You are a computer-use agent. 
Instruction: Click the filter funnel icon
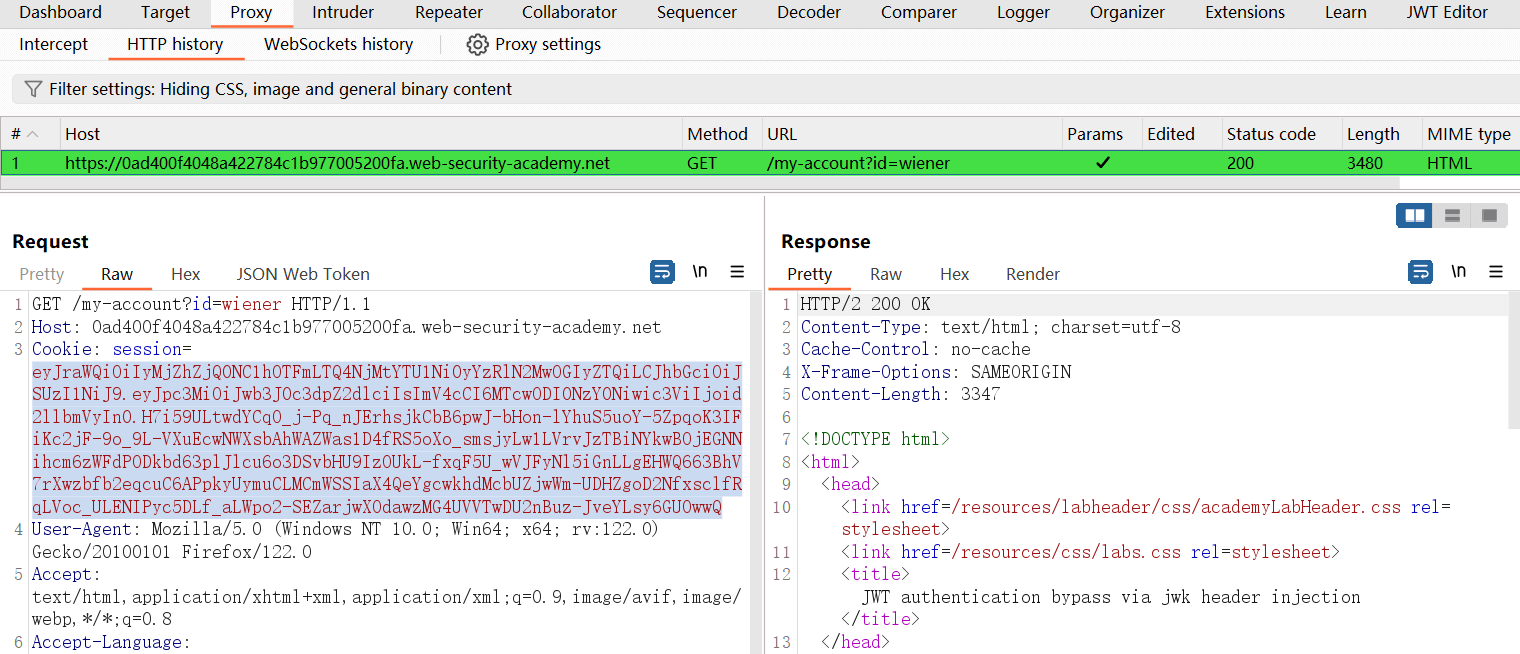(x=33, y=89)
